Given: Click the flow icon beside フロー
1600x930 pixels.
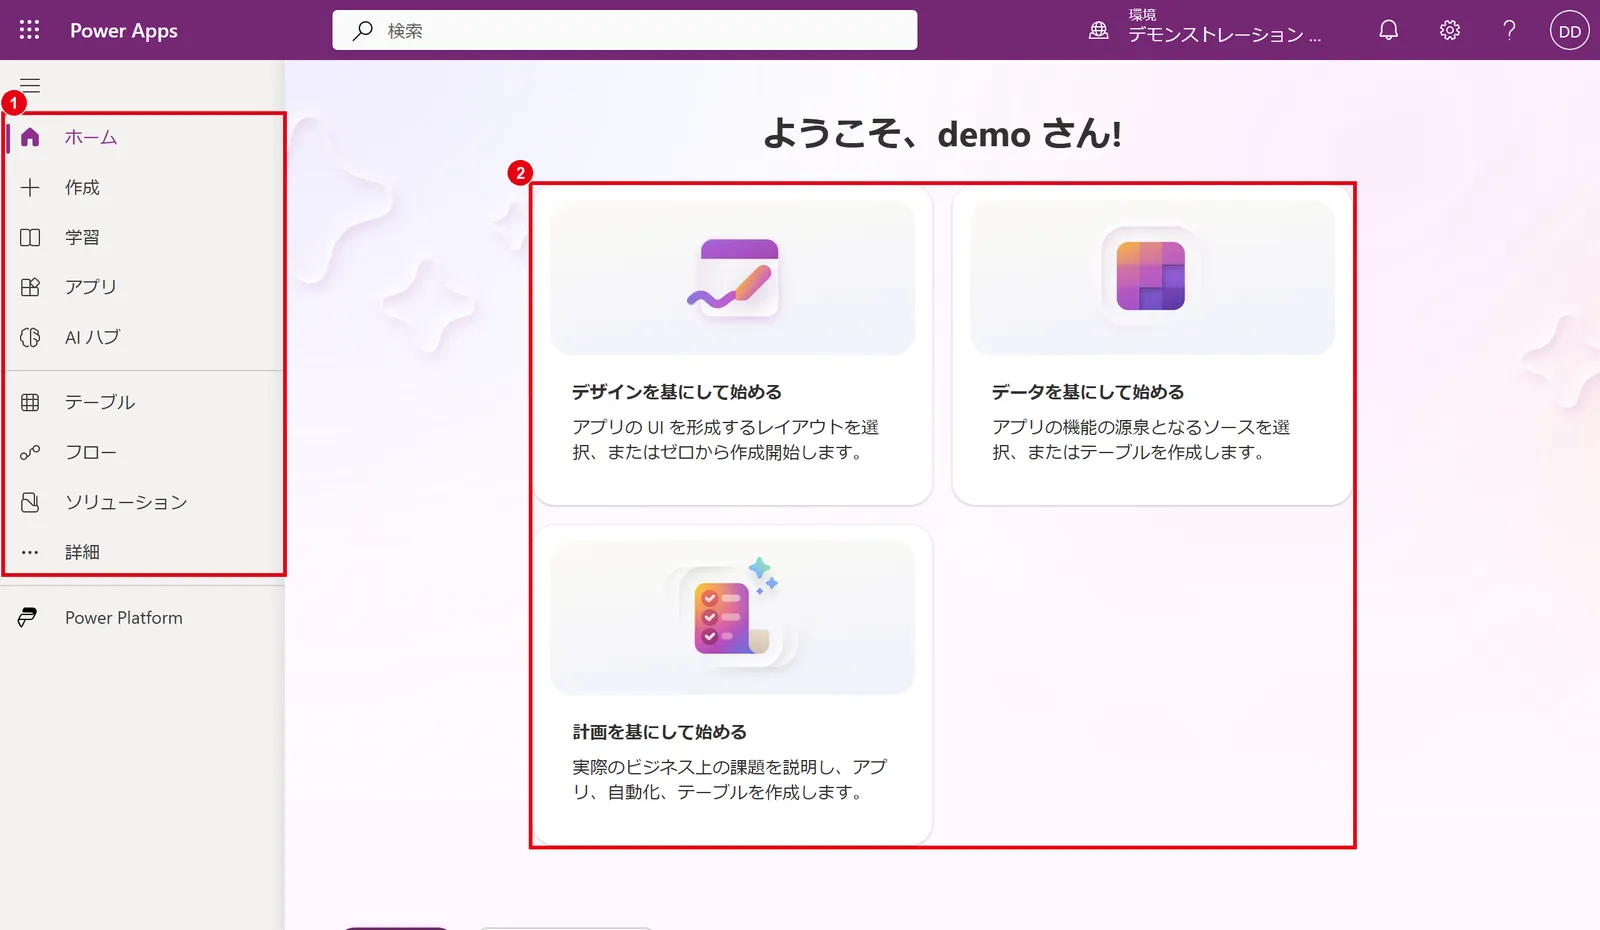Looking at the screenshot, I should (30, 452).
